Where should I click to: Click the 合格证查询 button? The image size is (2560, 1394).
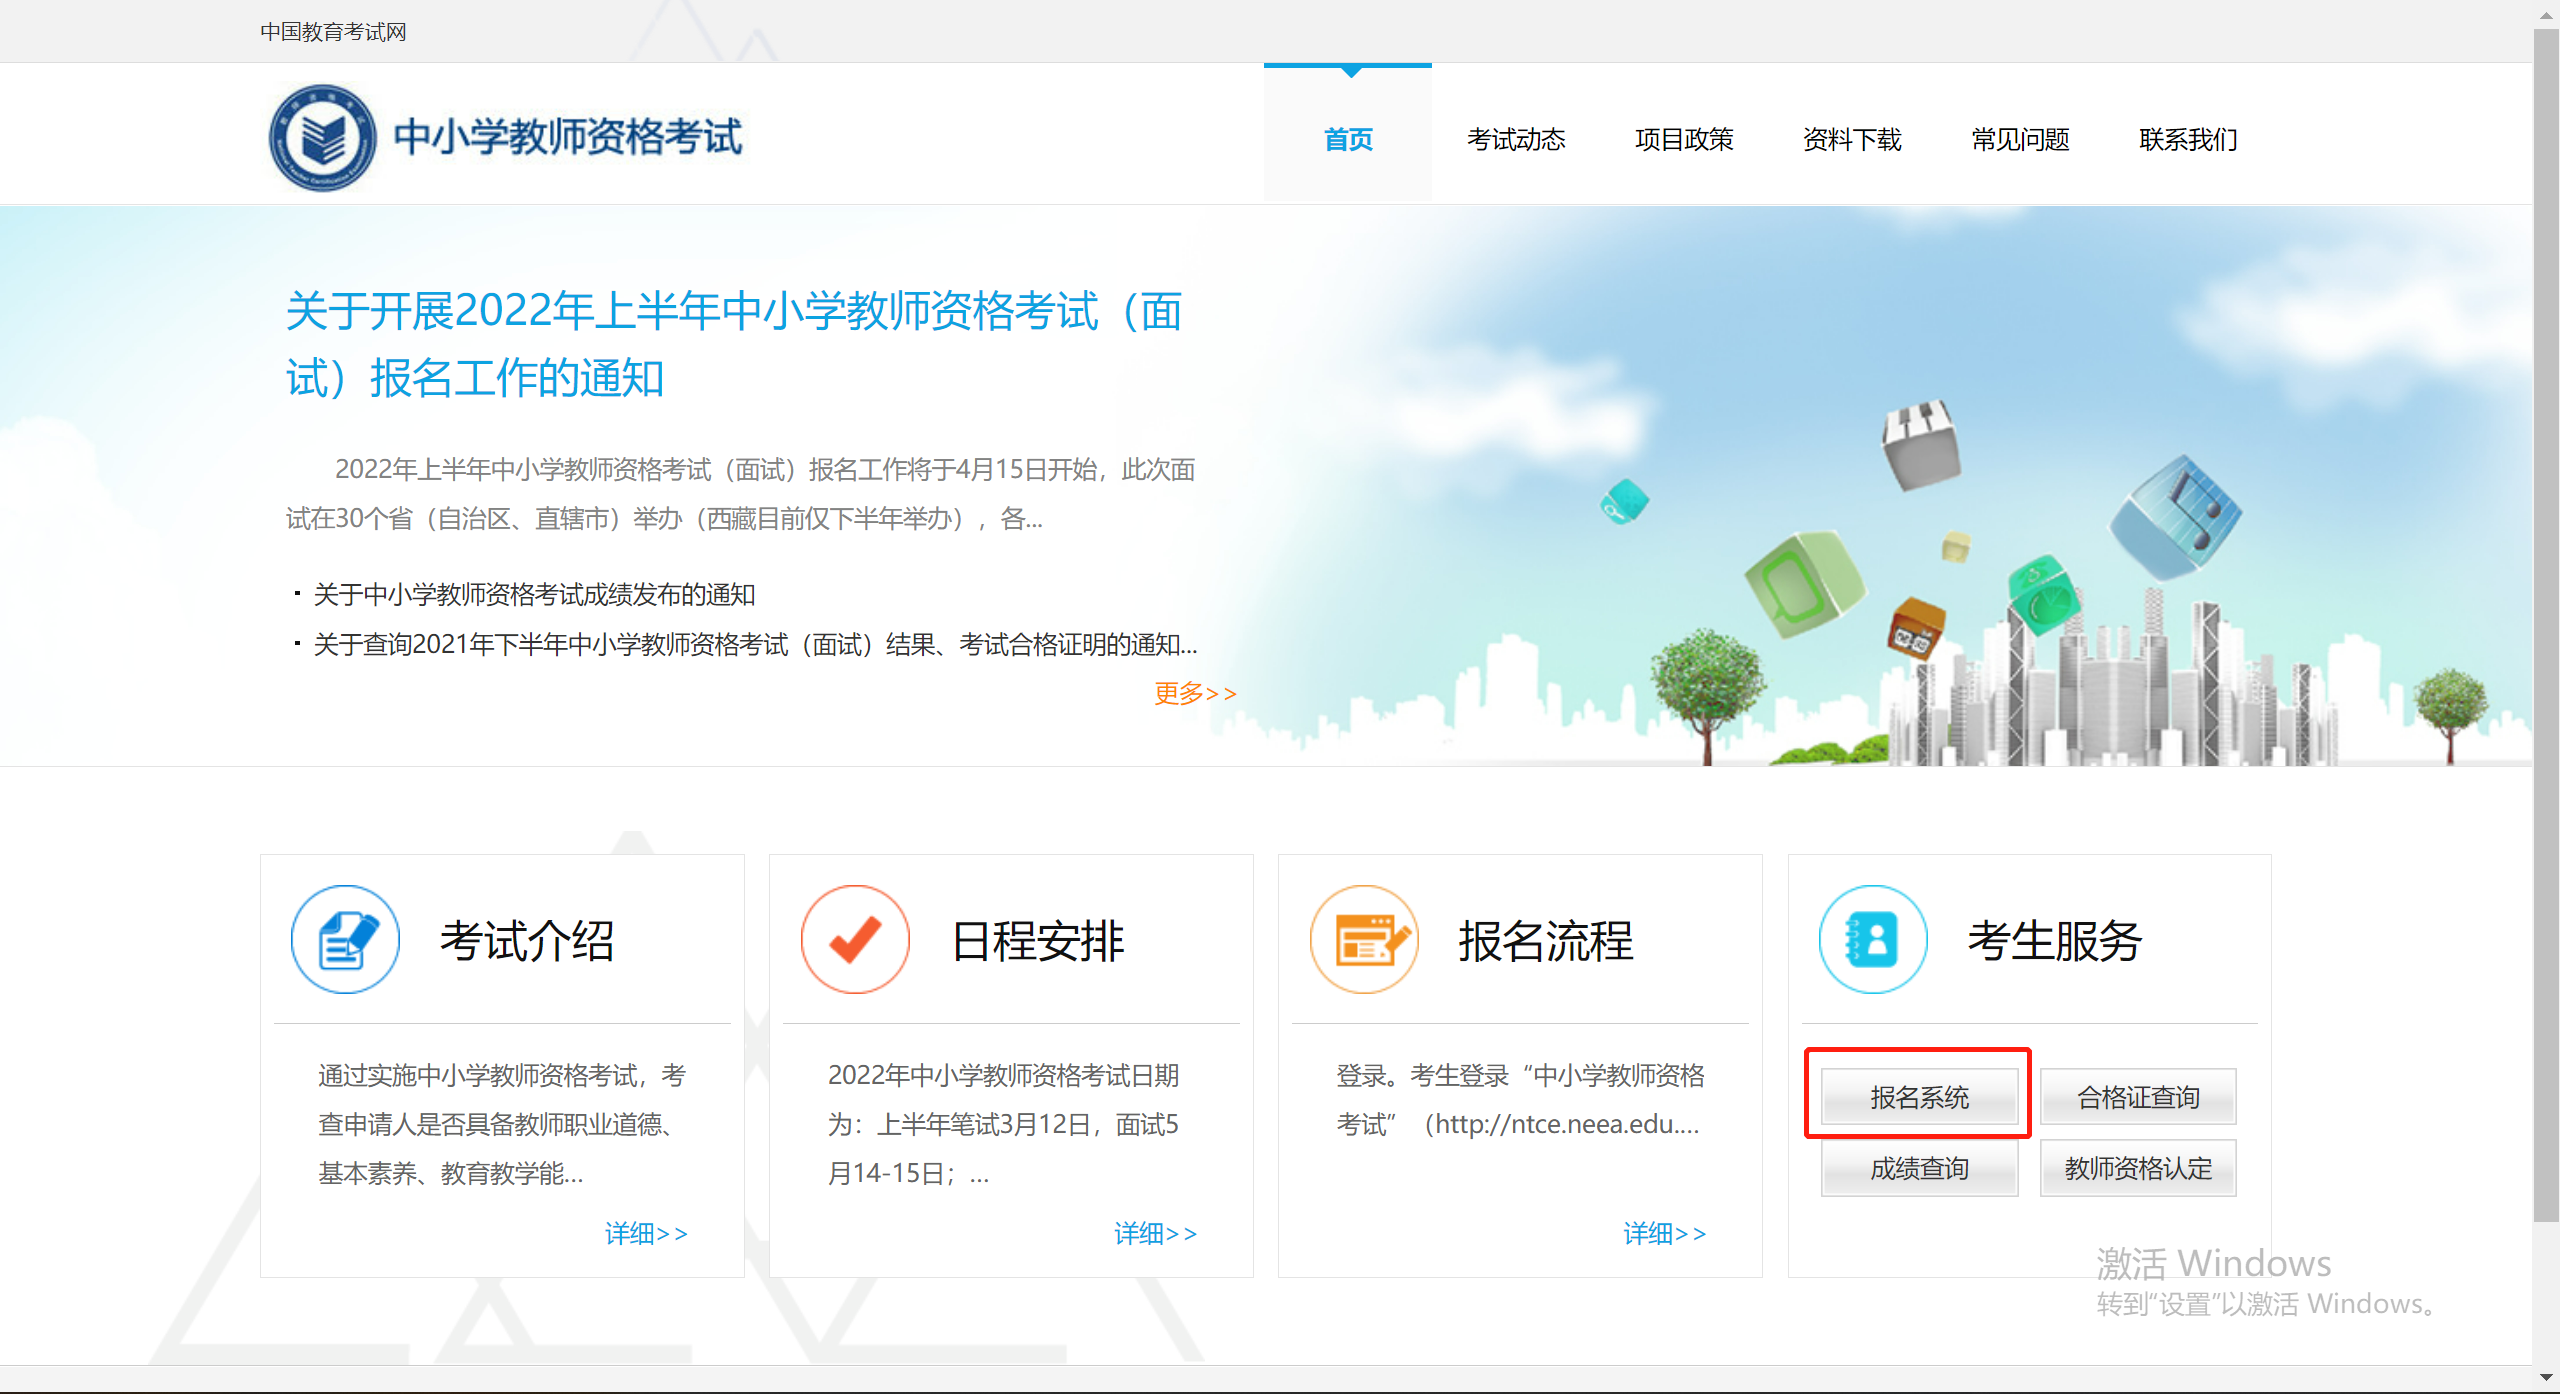(2138, 1097)
